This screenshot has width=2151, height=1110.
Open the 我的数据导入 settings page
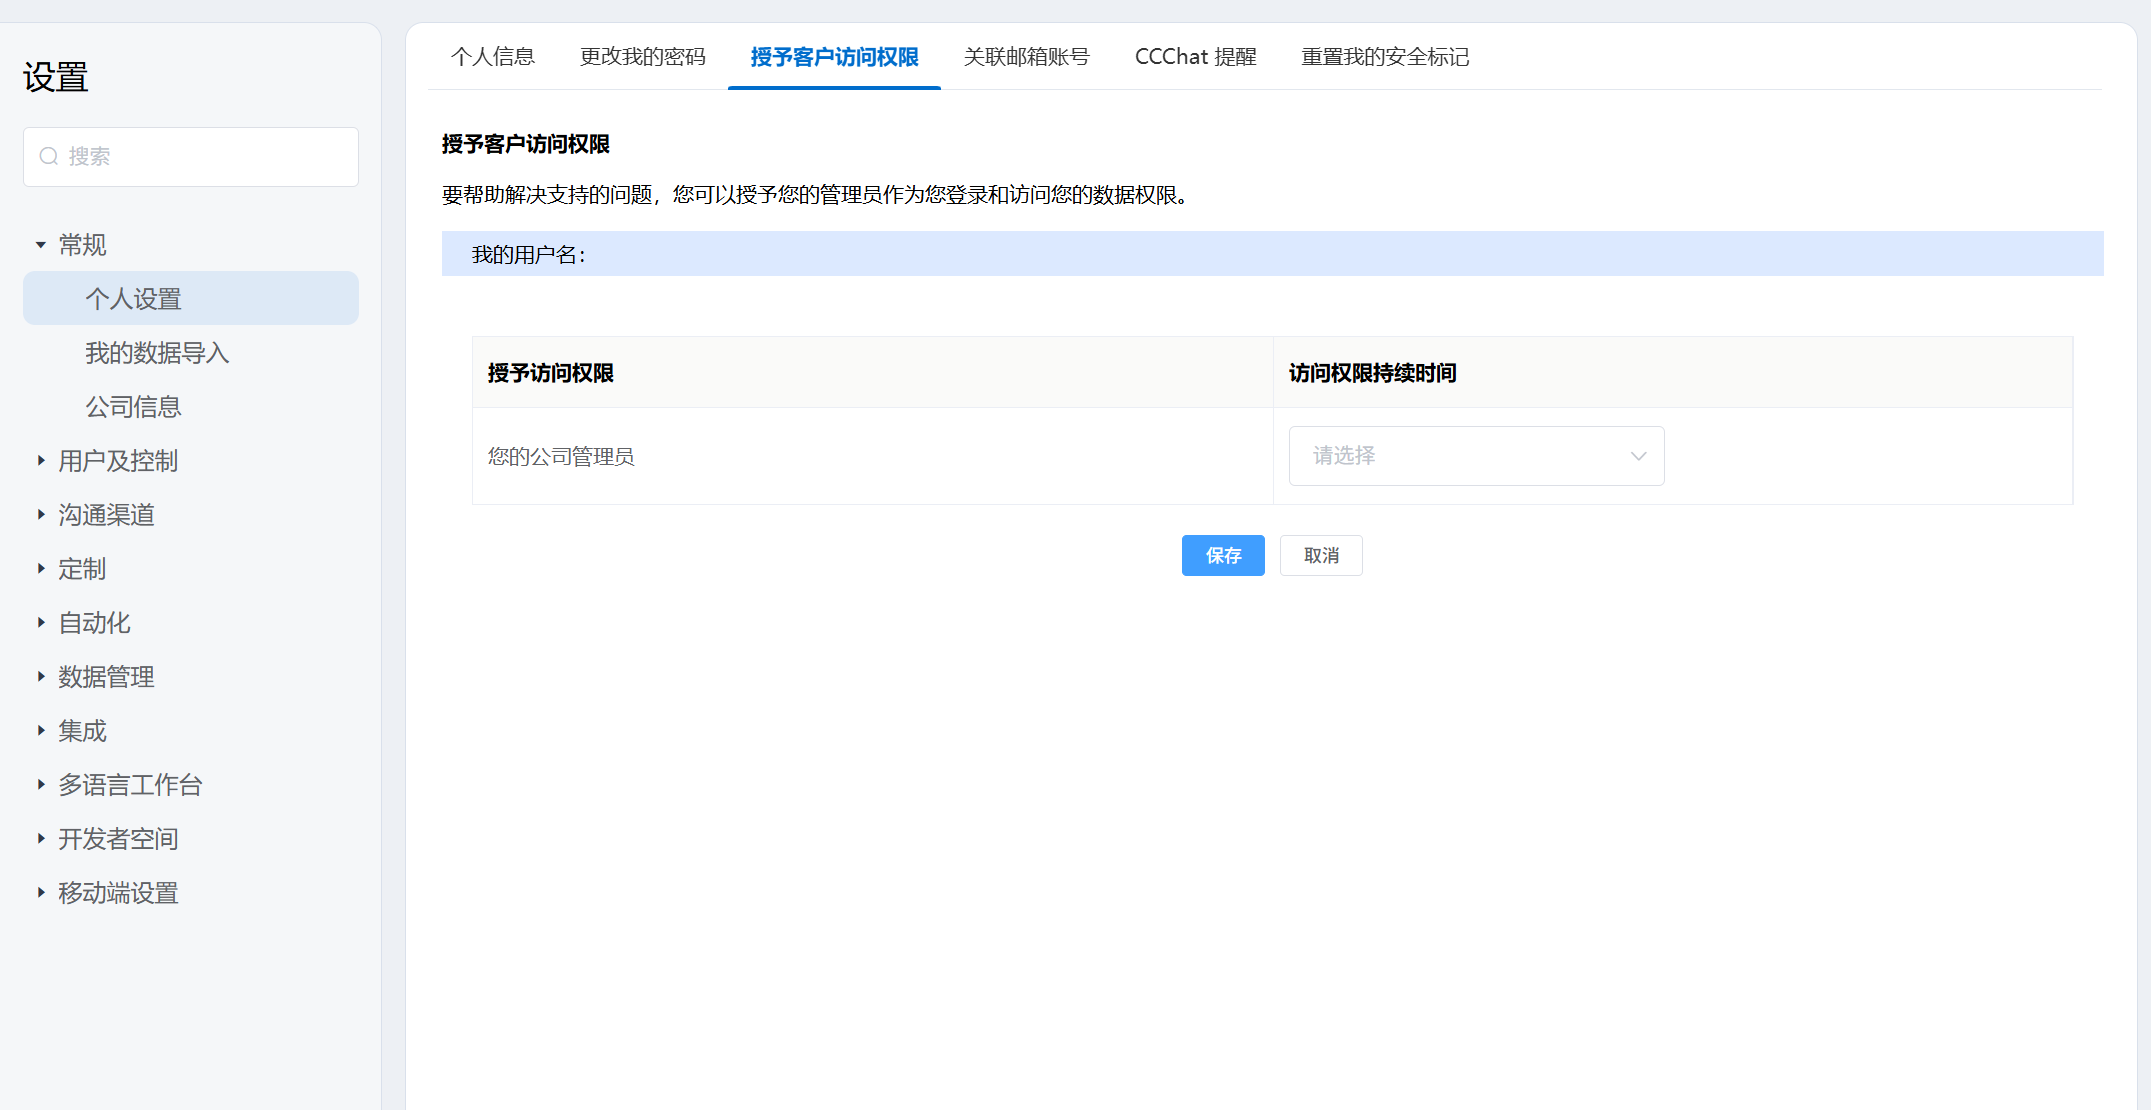(157, 353)
